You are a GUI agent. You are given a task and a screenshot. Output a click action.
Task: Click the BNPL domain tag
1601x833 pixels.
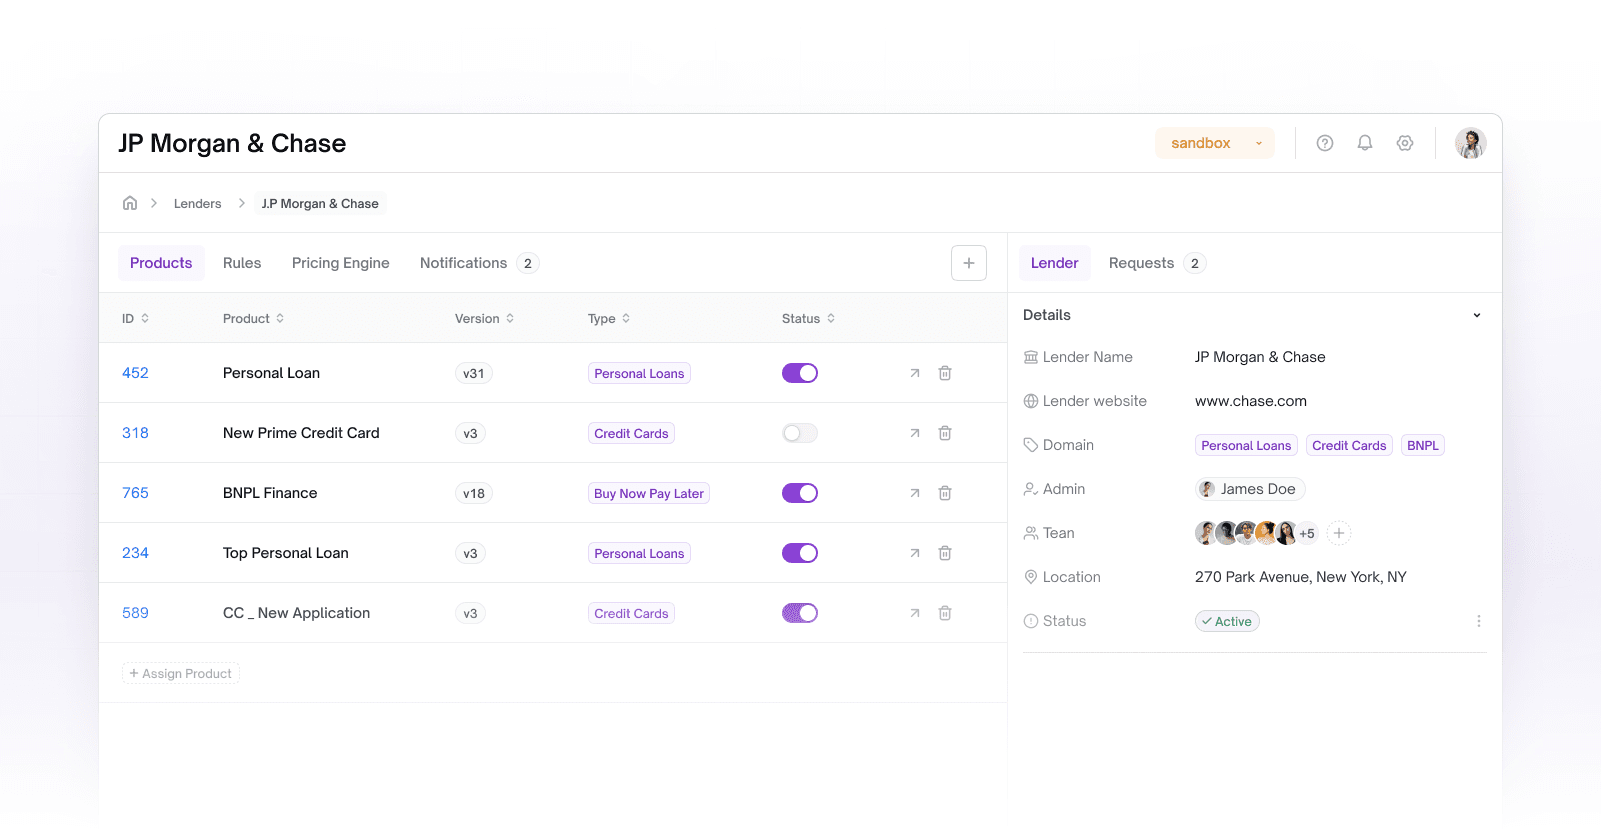[x=1423, y=445]
